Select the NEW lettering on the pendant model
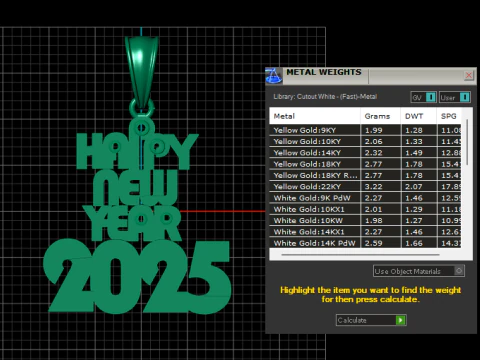Image resolution: width=480 pixels, height=360 pixels. [x=135, y=188]
